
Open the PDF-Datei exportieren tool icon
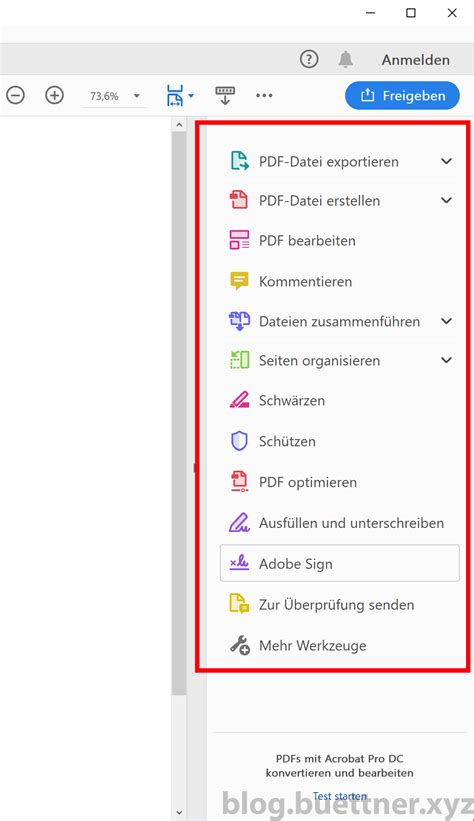click(239, 161)
